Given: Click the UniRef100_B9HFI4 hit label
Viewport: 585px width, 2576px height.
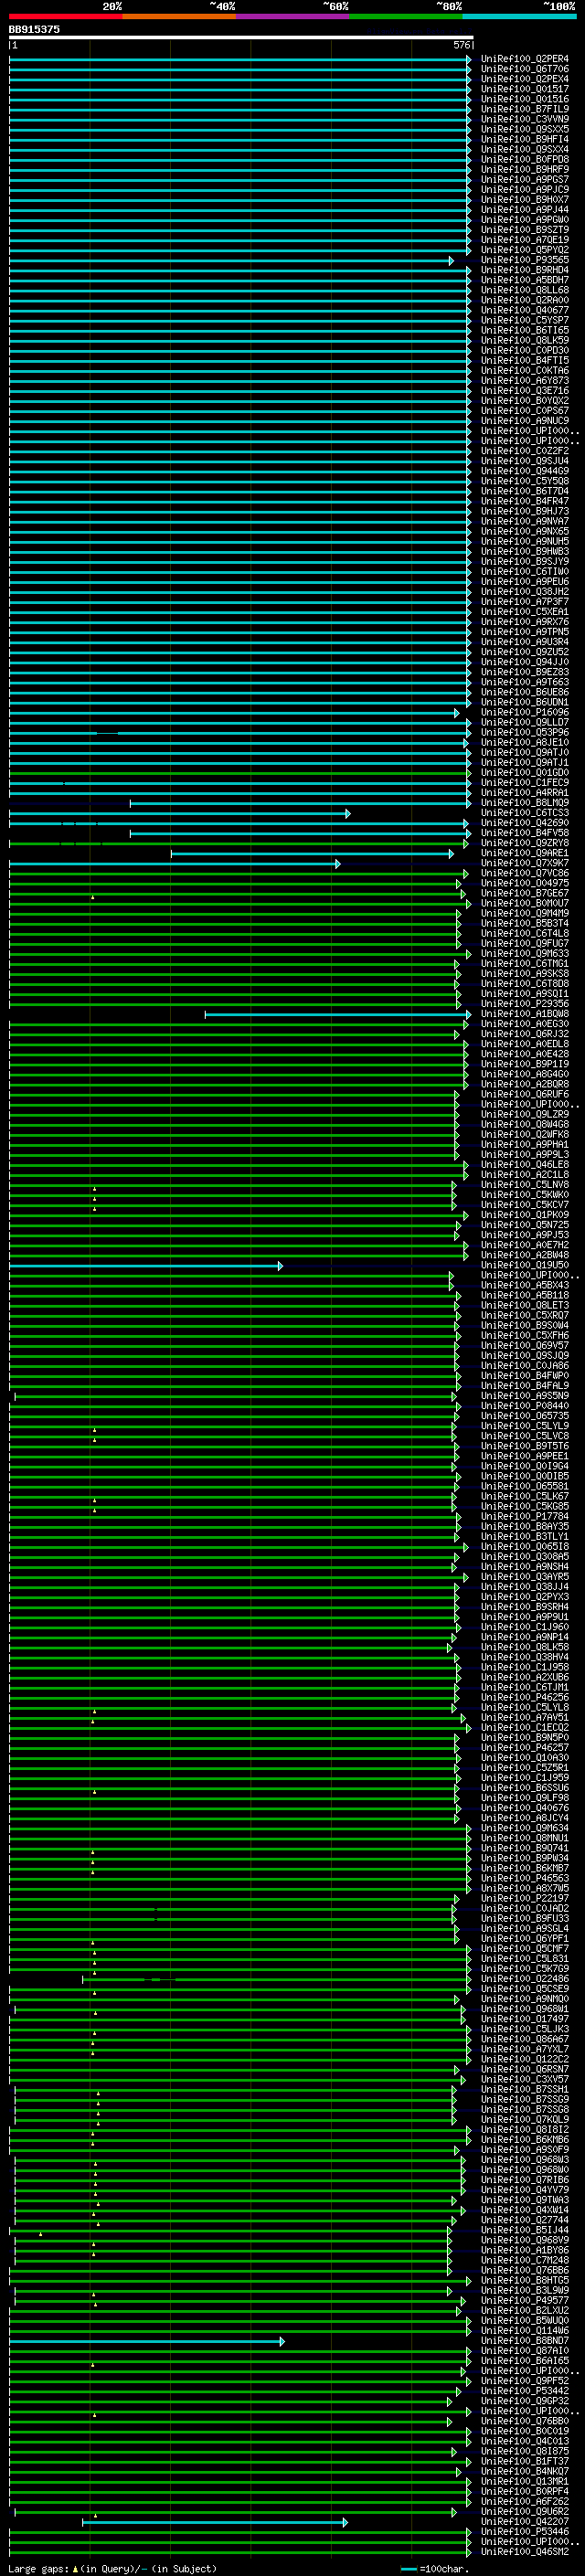Looking at the screenshot, I should 525,139.
